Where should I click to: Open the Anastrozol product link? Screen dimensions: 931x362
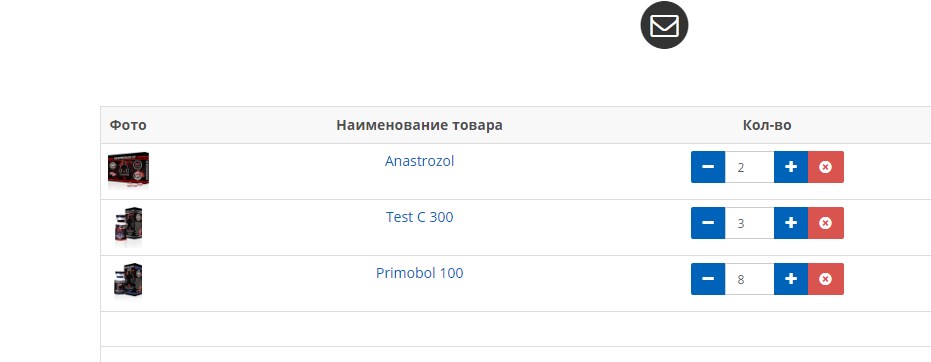click(x=419, y=161)
